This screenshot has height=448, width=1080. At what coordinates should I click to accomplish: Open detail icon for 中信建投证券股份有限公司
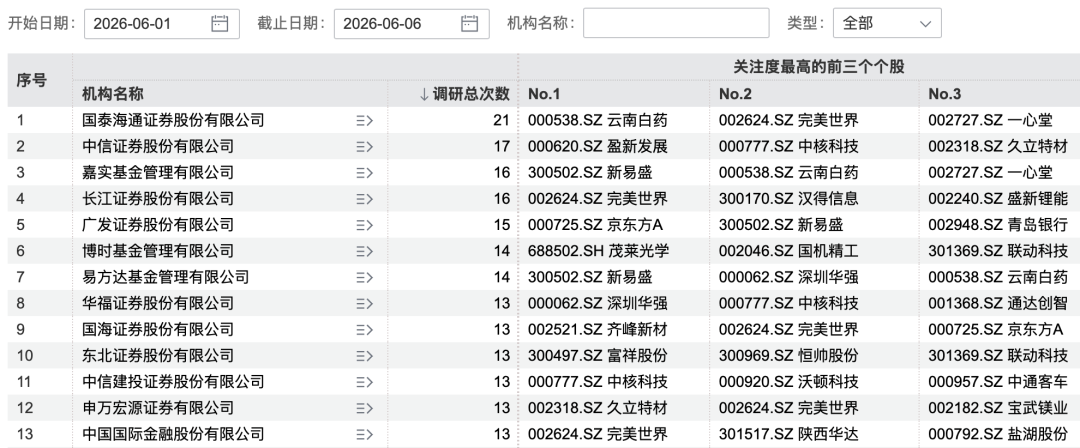point(364,383)
